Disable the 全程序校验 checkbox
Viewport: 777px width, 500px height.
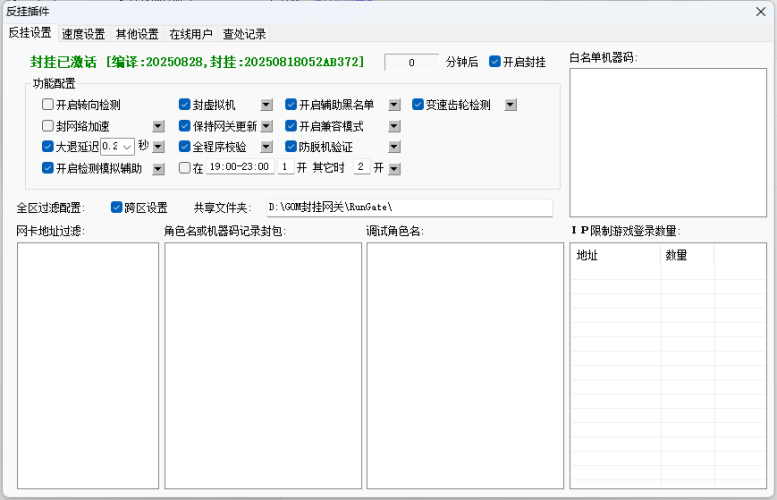[x=185, y=147]
